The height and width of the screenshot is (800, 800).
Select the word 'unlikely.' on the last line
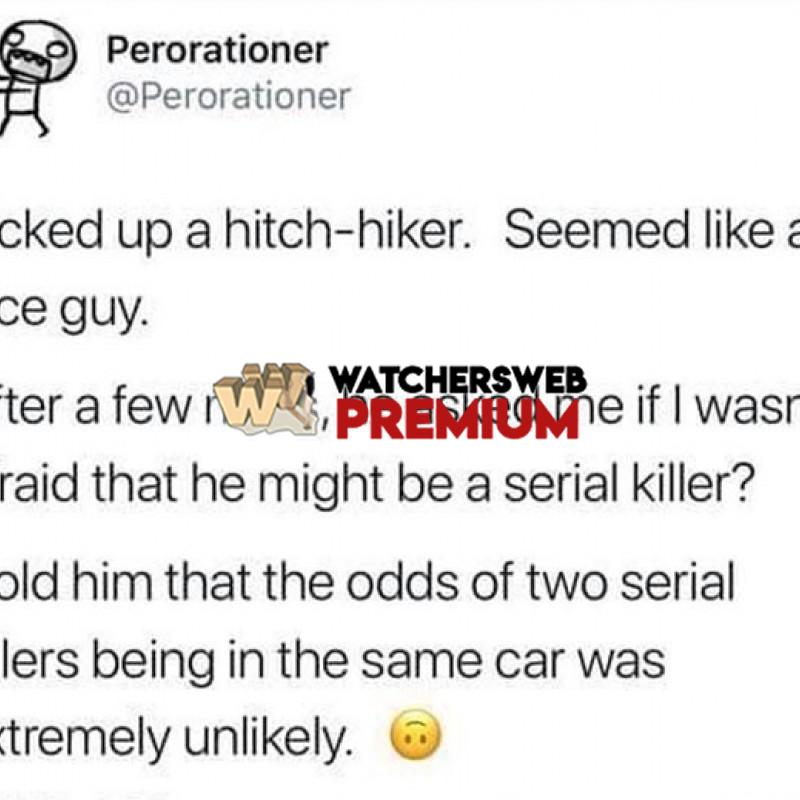pos(268,736)
